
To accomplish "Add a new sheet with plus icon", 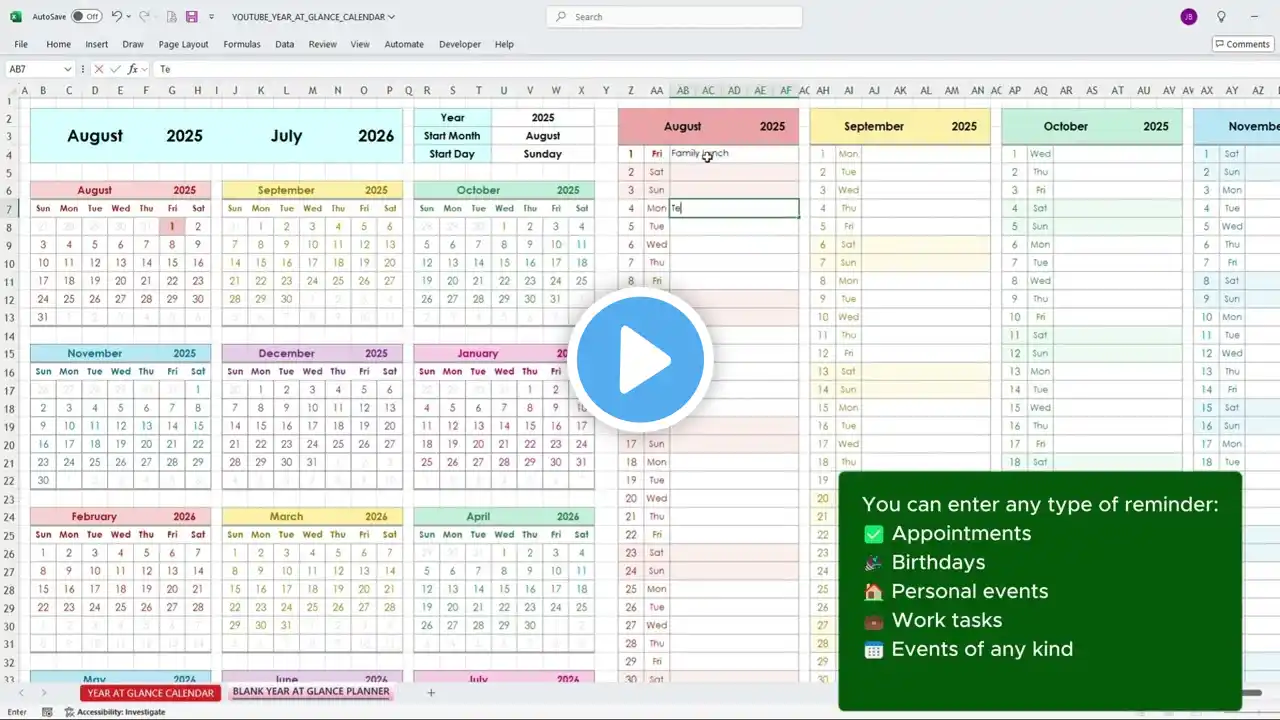I will tap(431, 693).
